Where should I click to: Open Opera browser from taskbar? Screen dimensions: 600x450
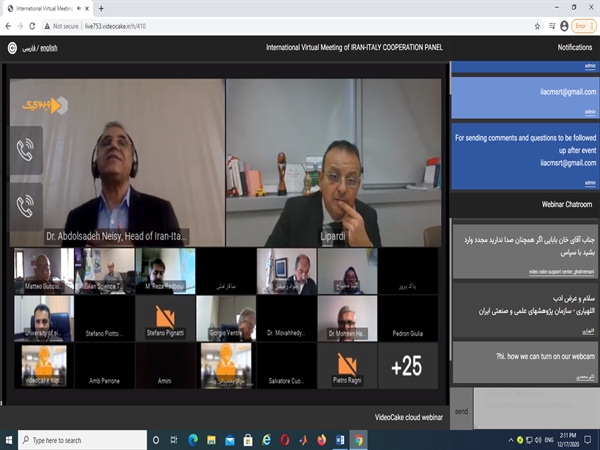285,440
